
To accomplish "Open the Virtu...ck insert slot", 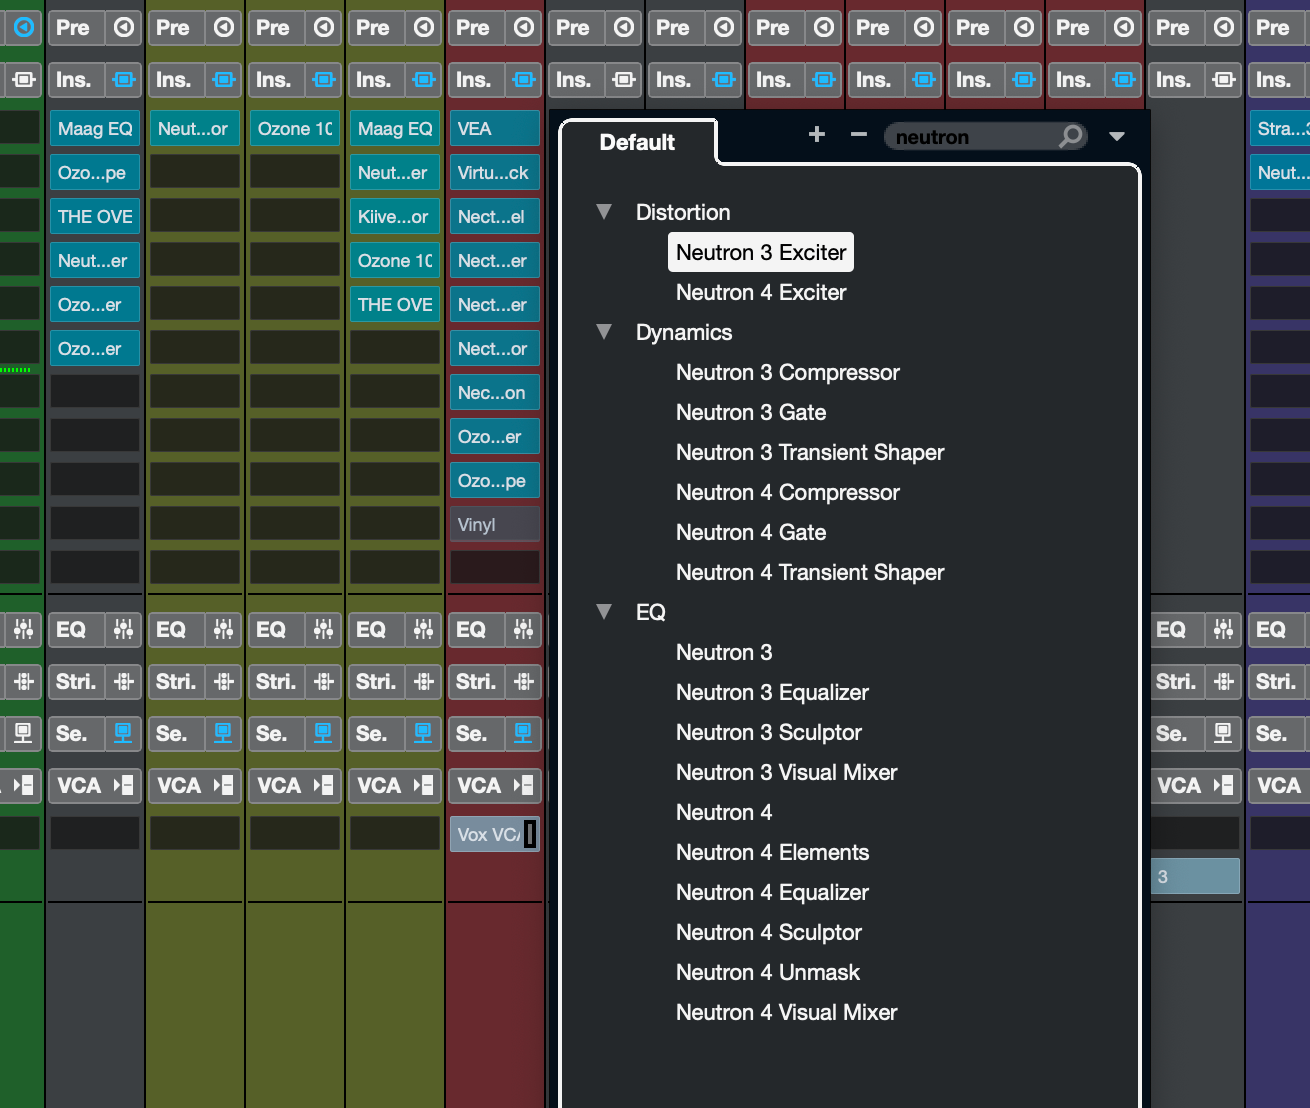I will [x=495, y=172].
